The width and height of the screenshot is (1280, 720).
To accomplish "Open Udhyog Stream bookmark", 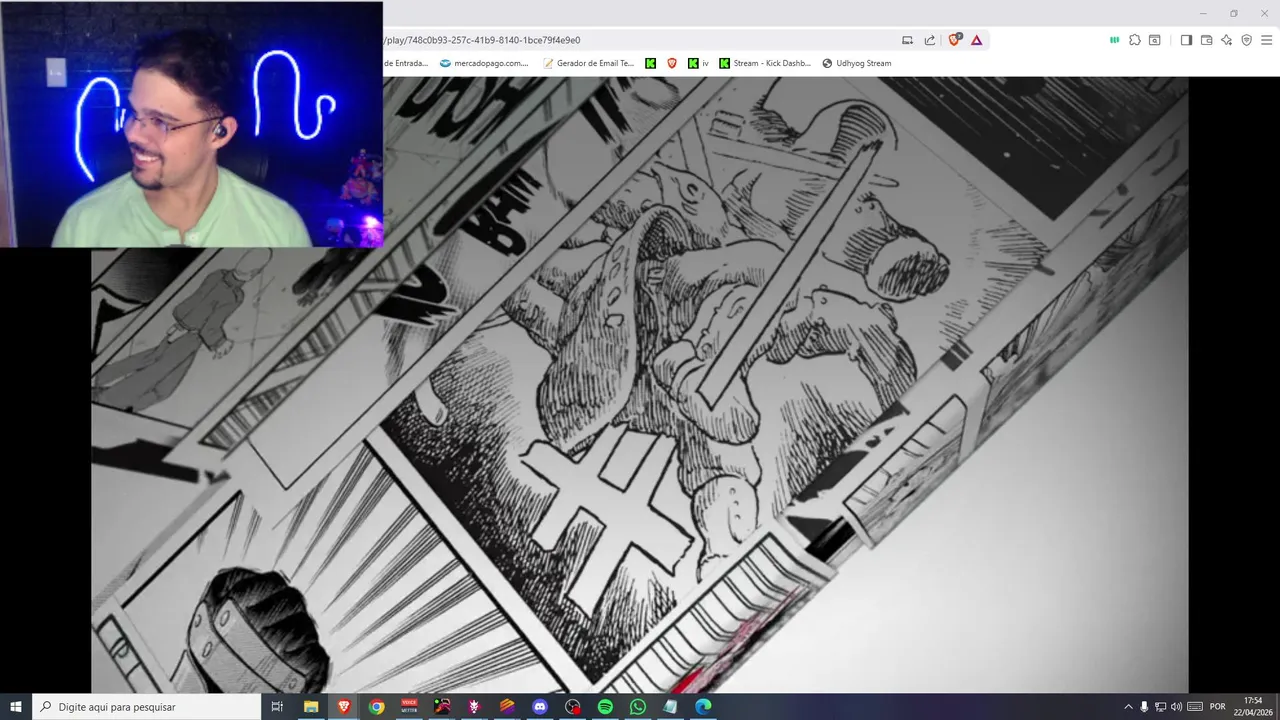I will 856,63.
